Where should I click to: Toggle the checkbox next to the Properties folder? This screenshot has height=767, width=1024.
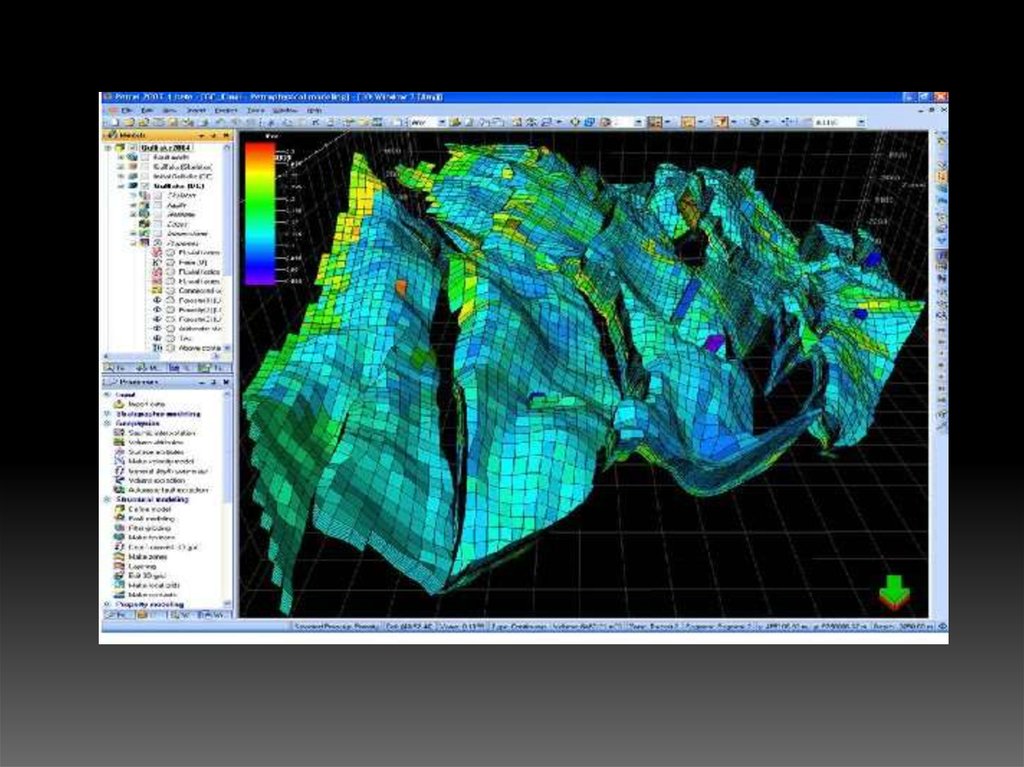[156, 241]
